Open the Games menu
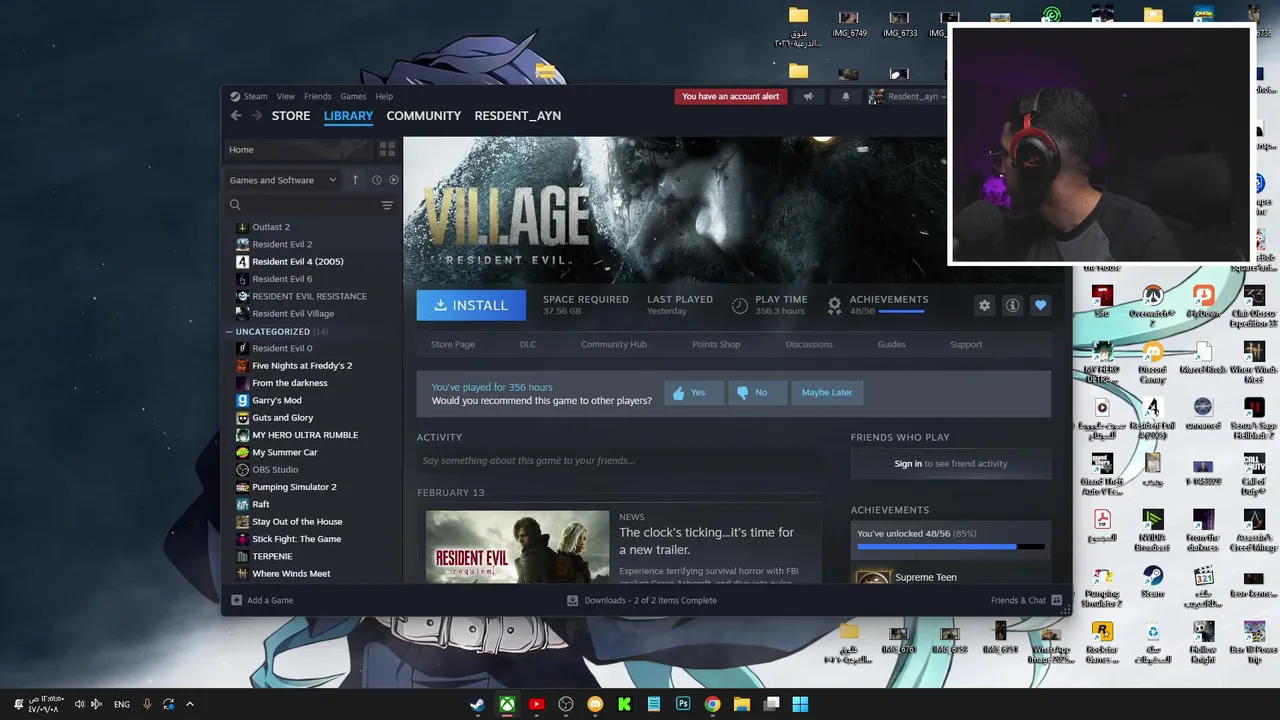 353,97
